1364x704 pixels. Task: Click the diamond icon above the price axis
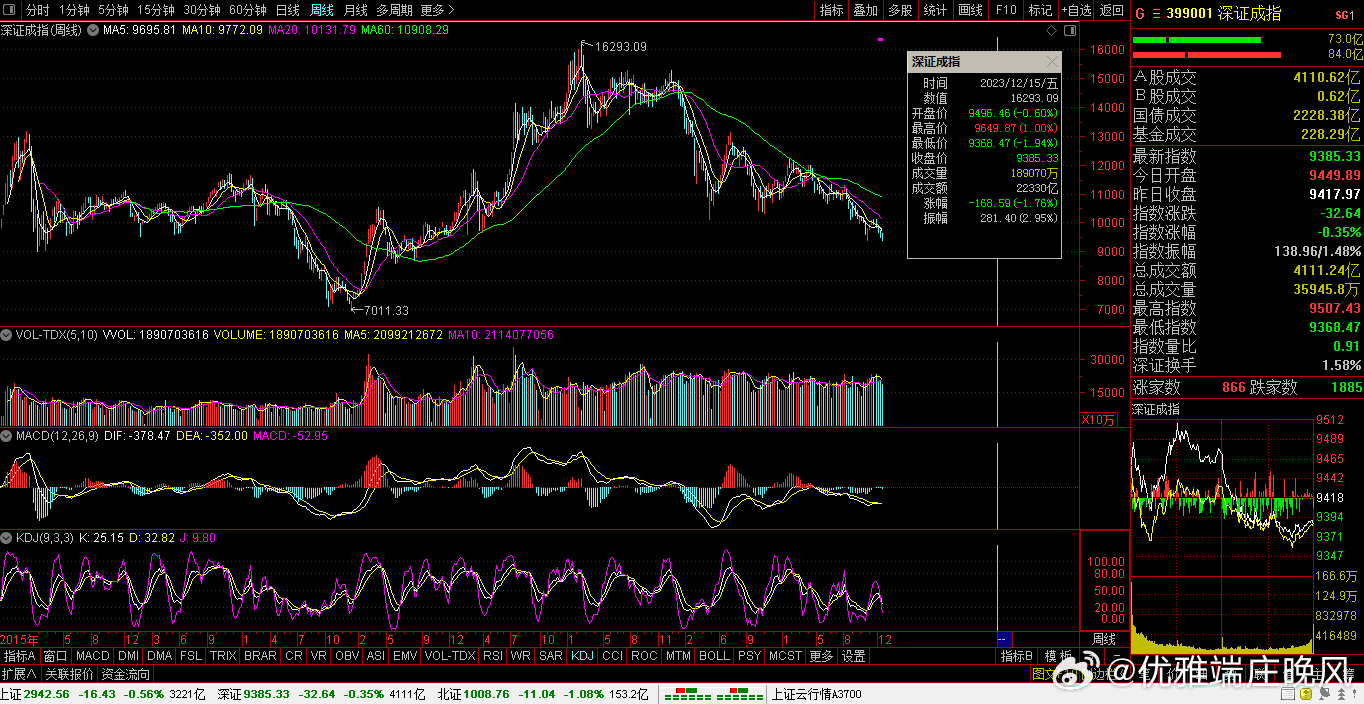(x=1052, y=30)
